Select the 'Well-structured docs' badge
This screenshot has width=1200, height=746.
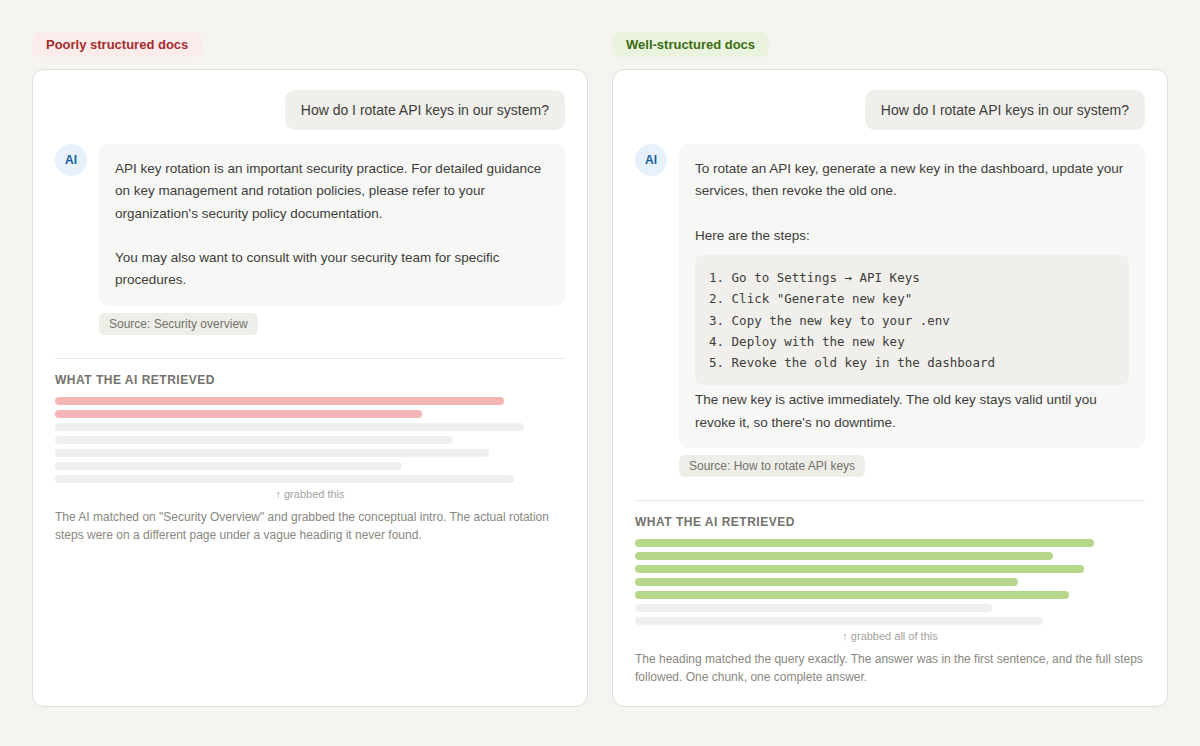click(690, 44)
